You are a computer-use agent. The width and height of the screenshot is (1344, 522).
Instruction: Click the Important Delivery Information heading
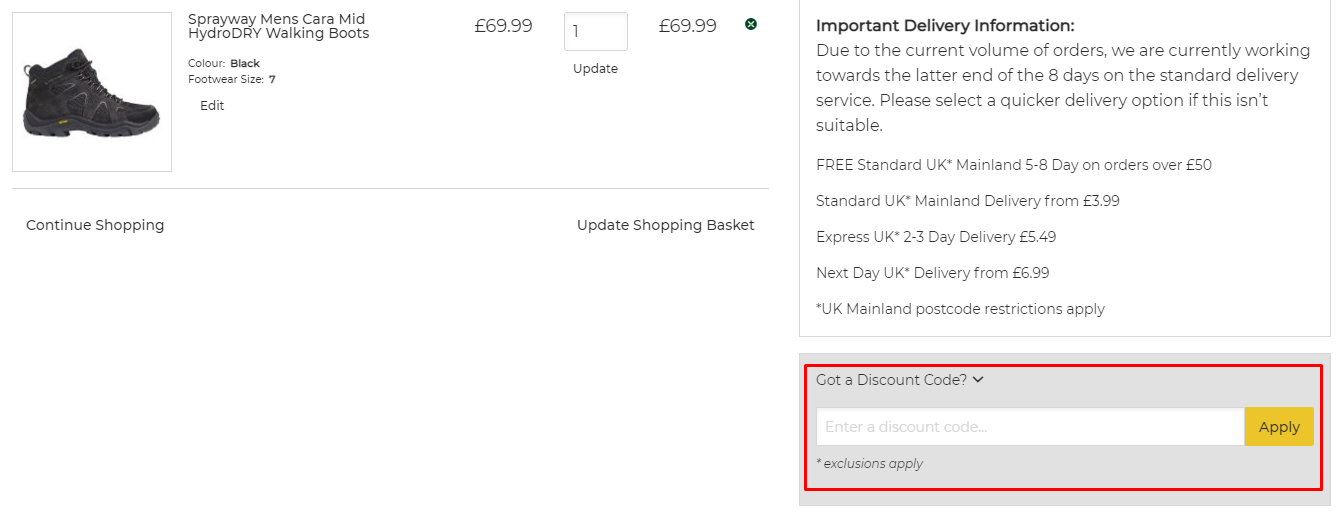click(x=945, y=26)
